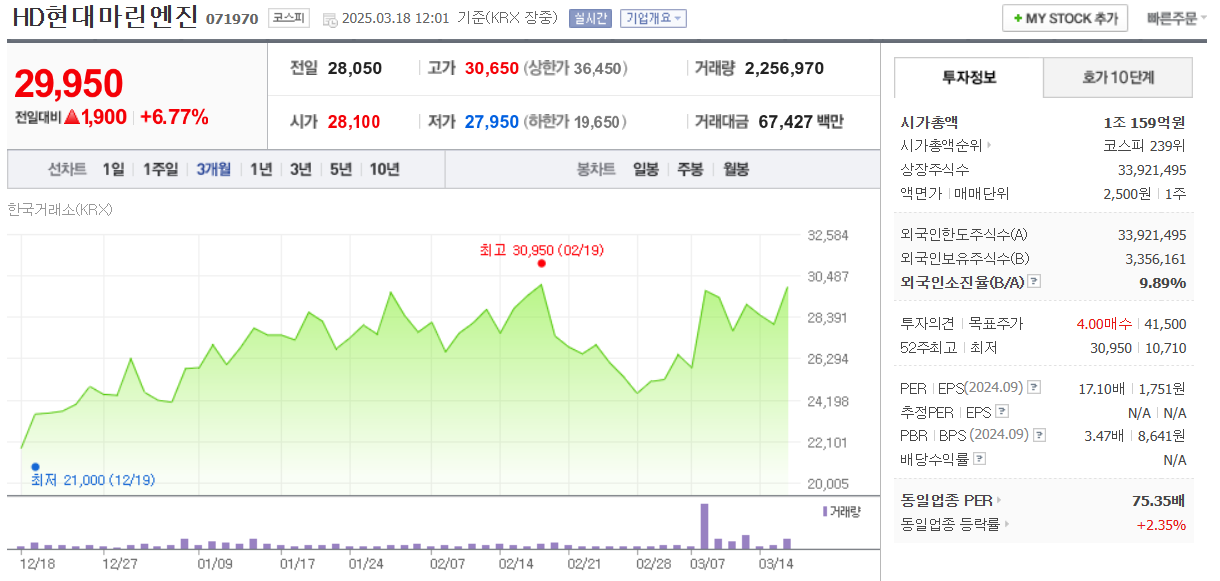Select the 1일 line chart period
The image size is (1220, 581).
coord(114,169)
